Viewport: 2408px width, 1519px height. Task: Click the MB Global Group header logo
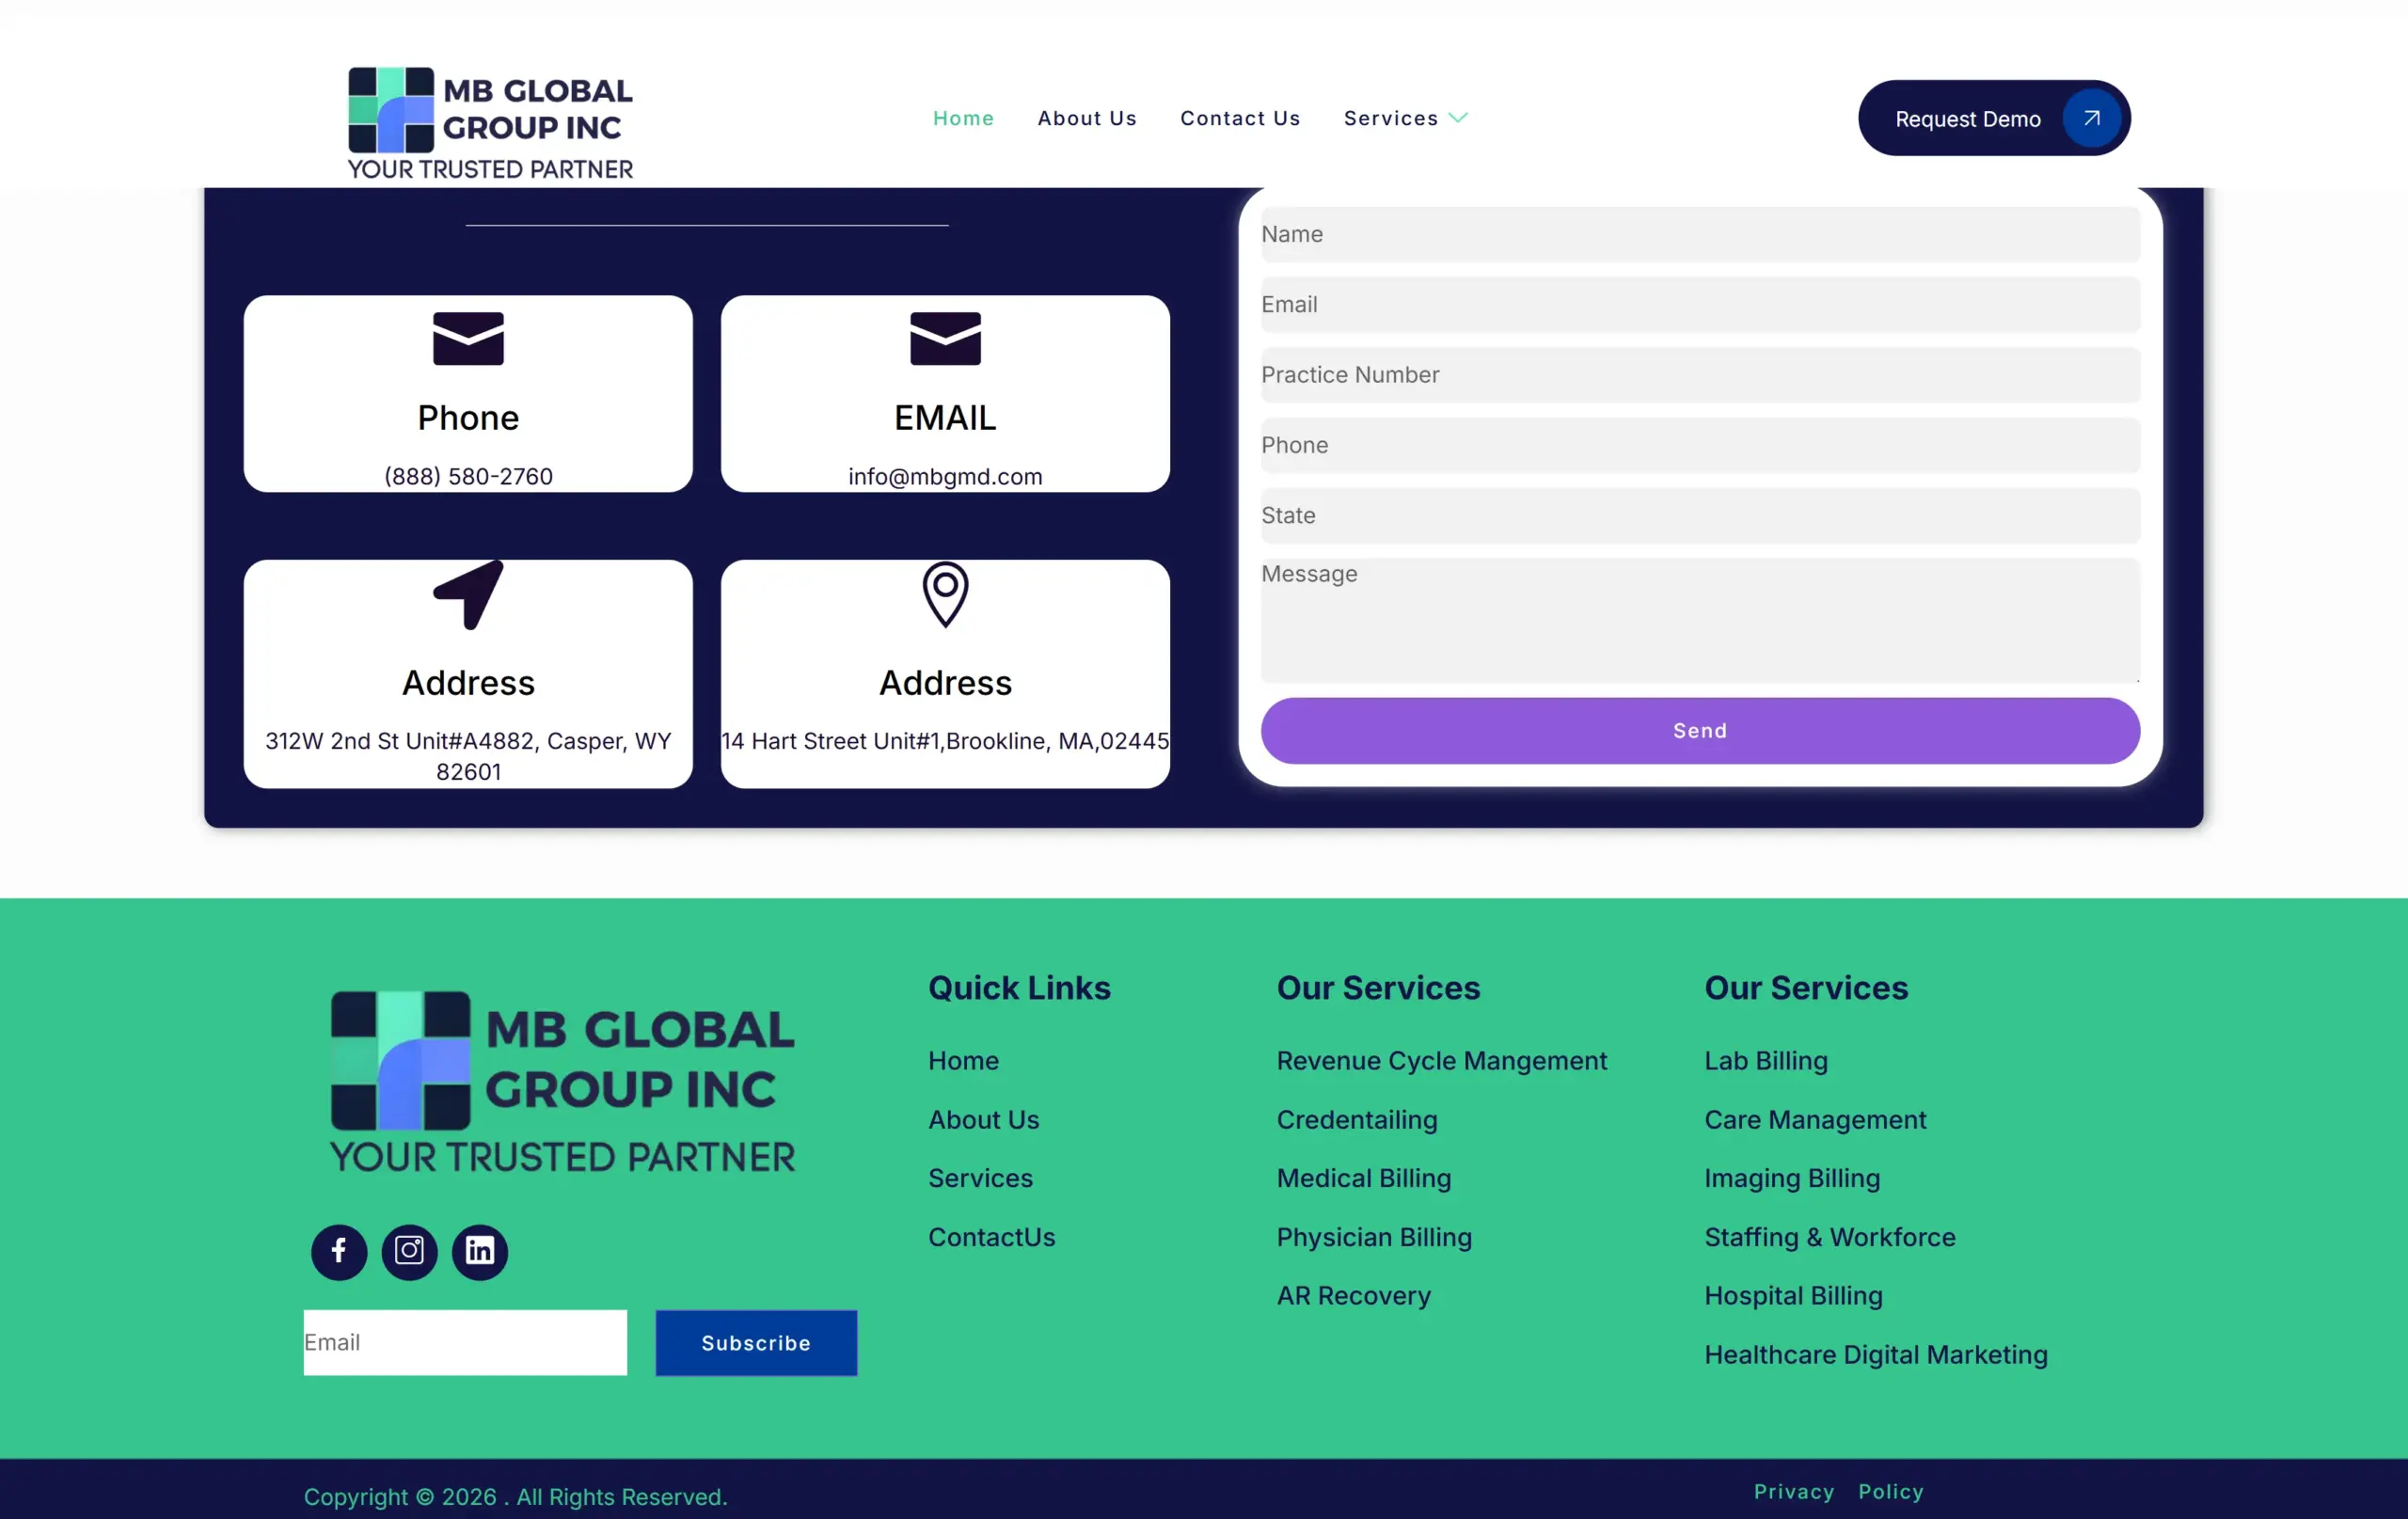[490, 123]
